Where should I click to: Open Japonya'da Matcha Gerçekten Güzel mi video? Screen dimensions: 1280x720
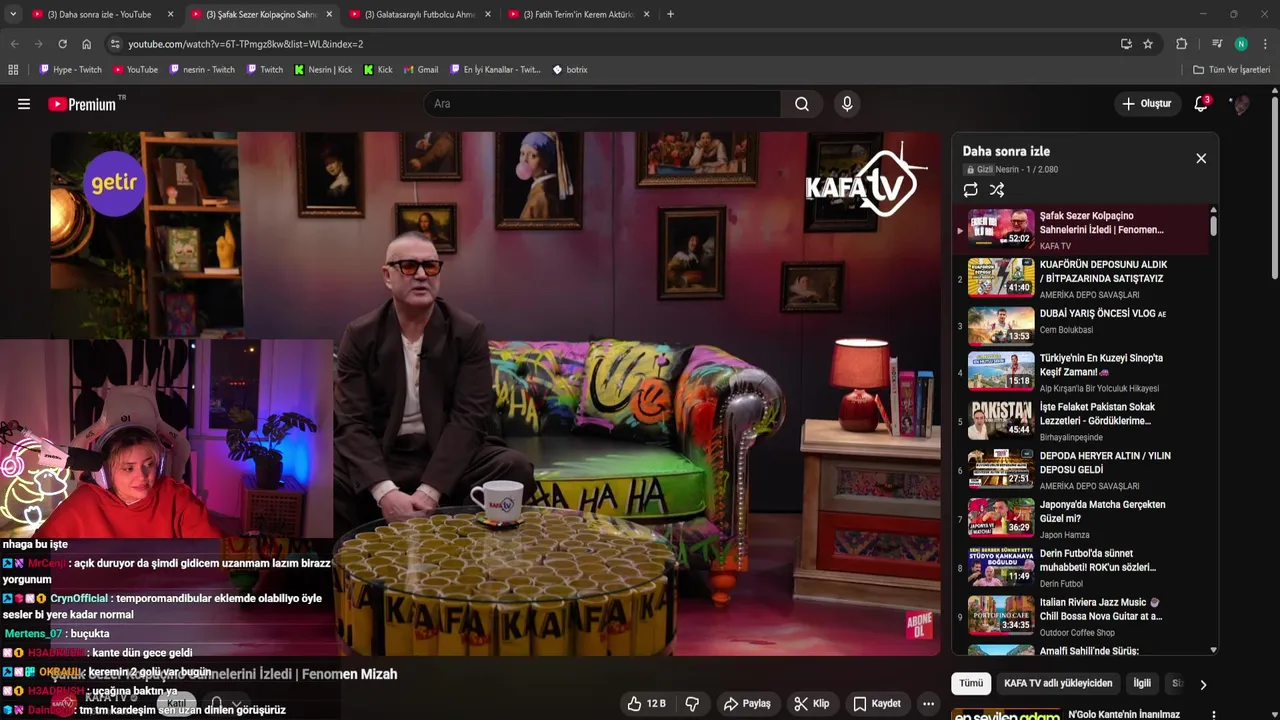point(1080,519)
